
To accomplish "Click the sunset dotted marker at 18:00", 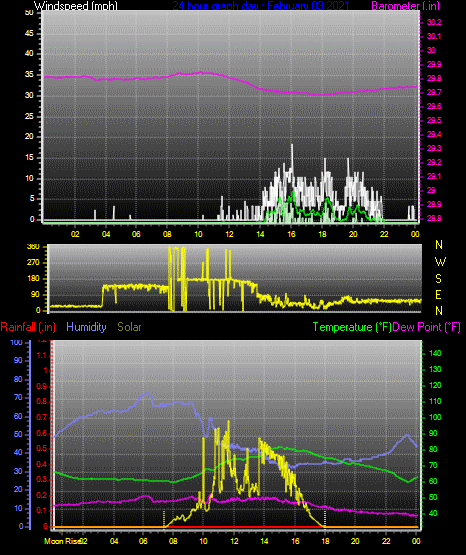I will tap(325, 519).
